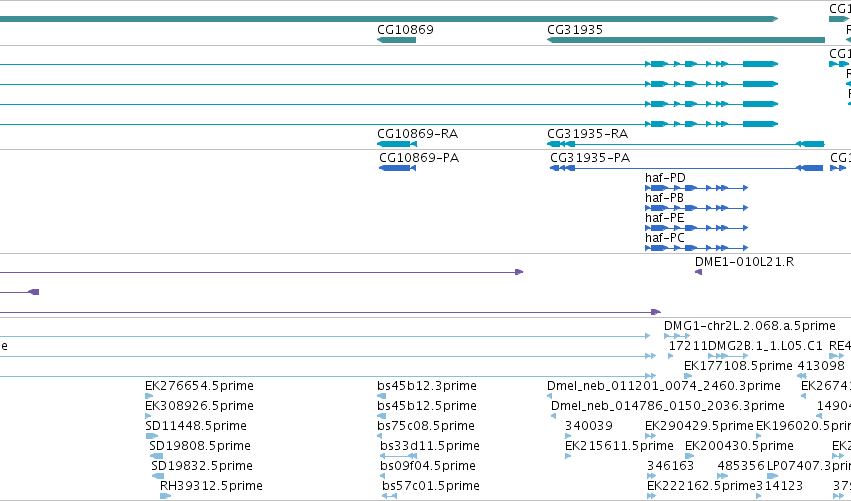Click the SD11448.5prime EST label
The image size is (851, 501).
(196, 426)
